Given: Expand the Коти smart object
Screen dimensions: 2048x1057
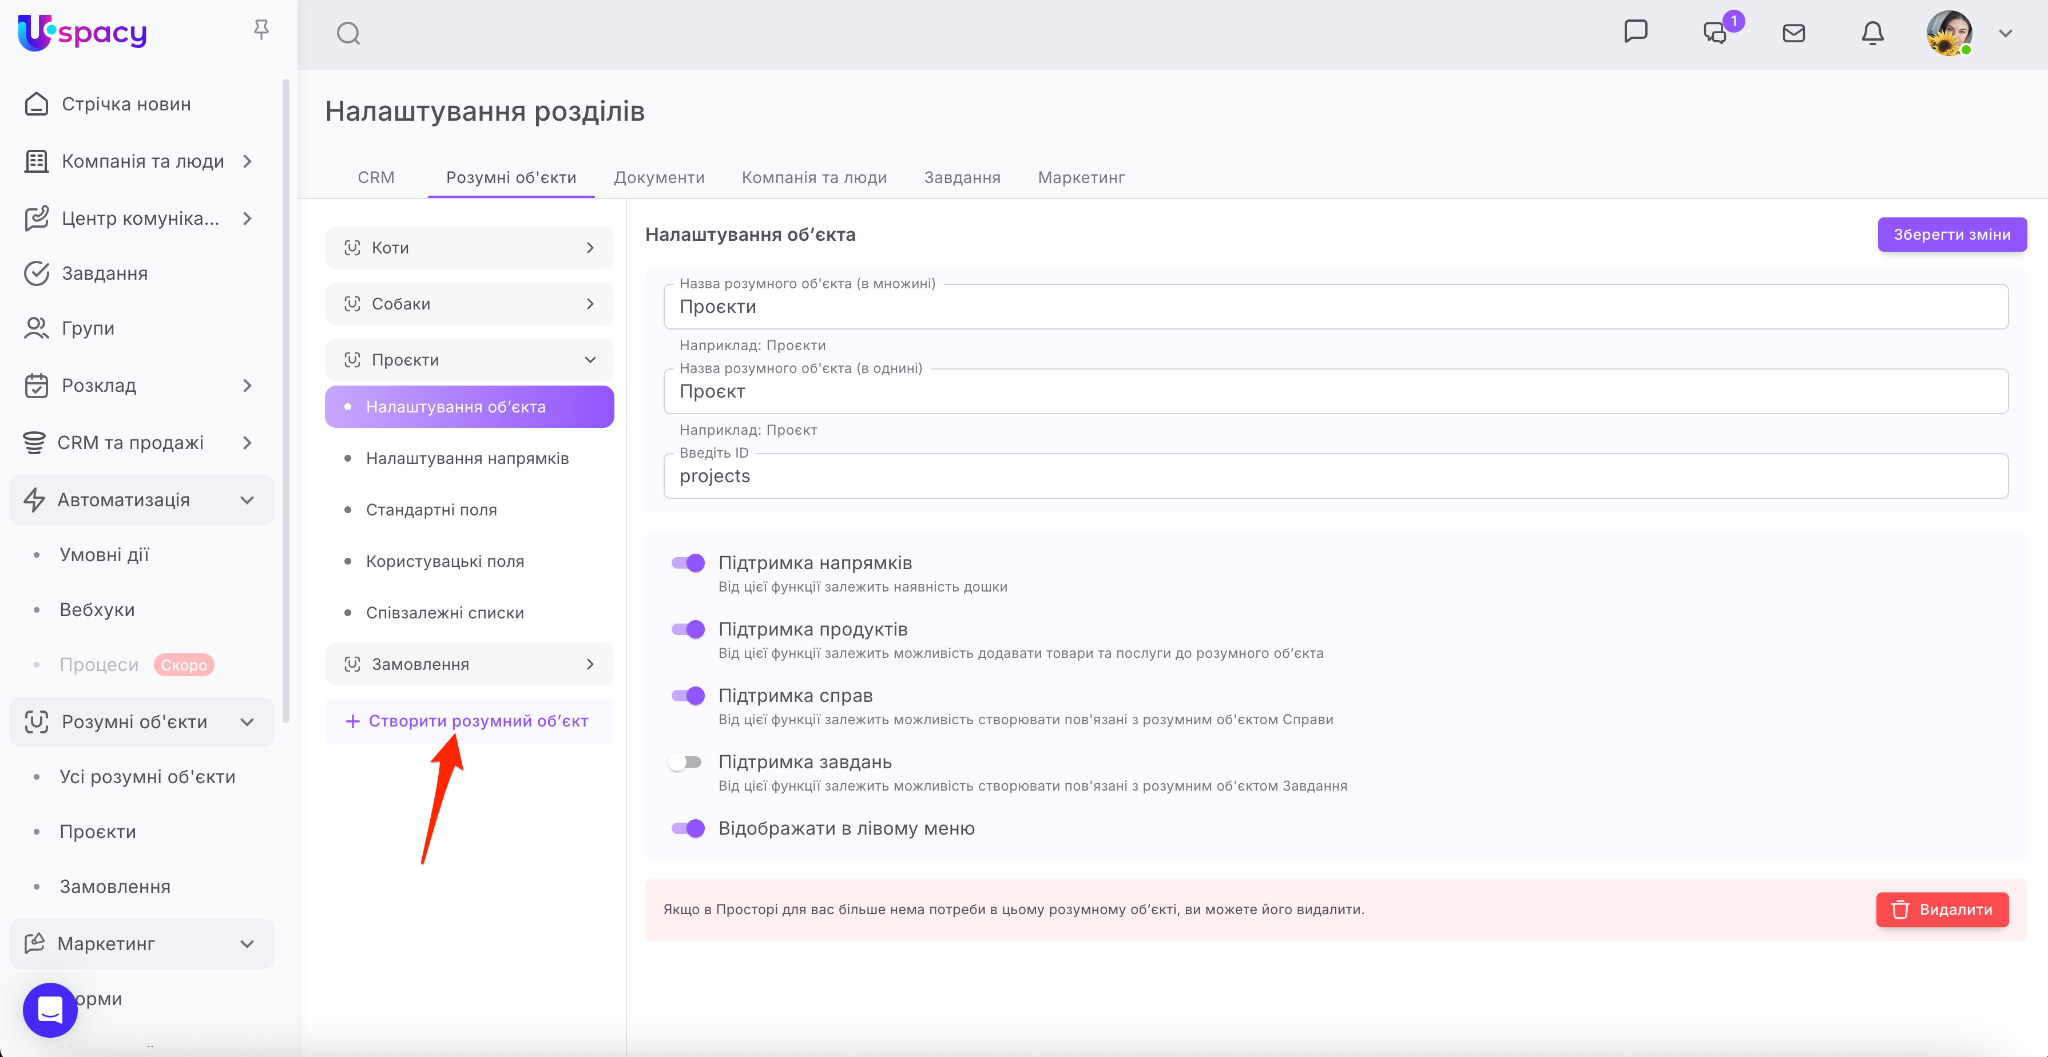Looking at the screenshot, I should tap(469, 248).
